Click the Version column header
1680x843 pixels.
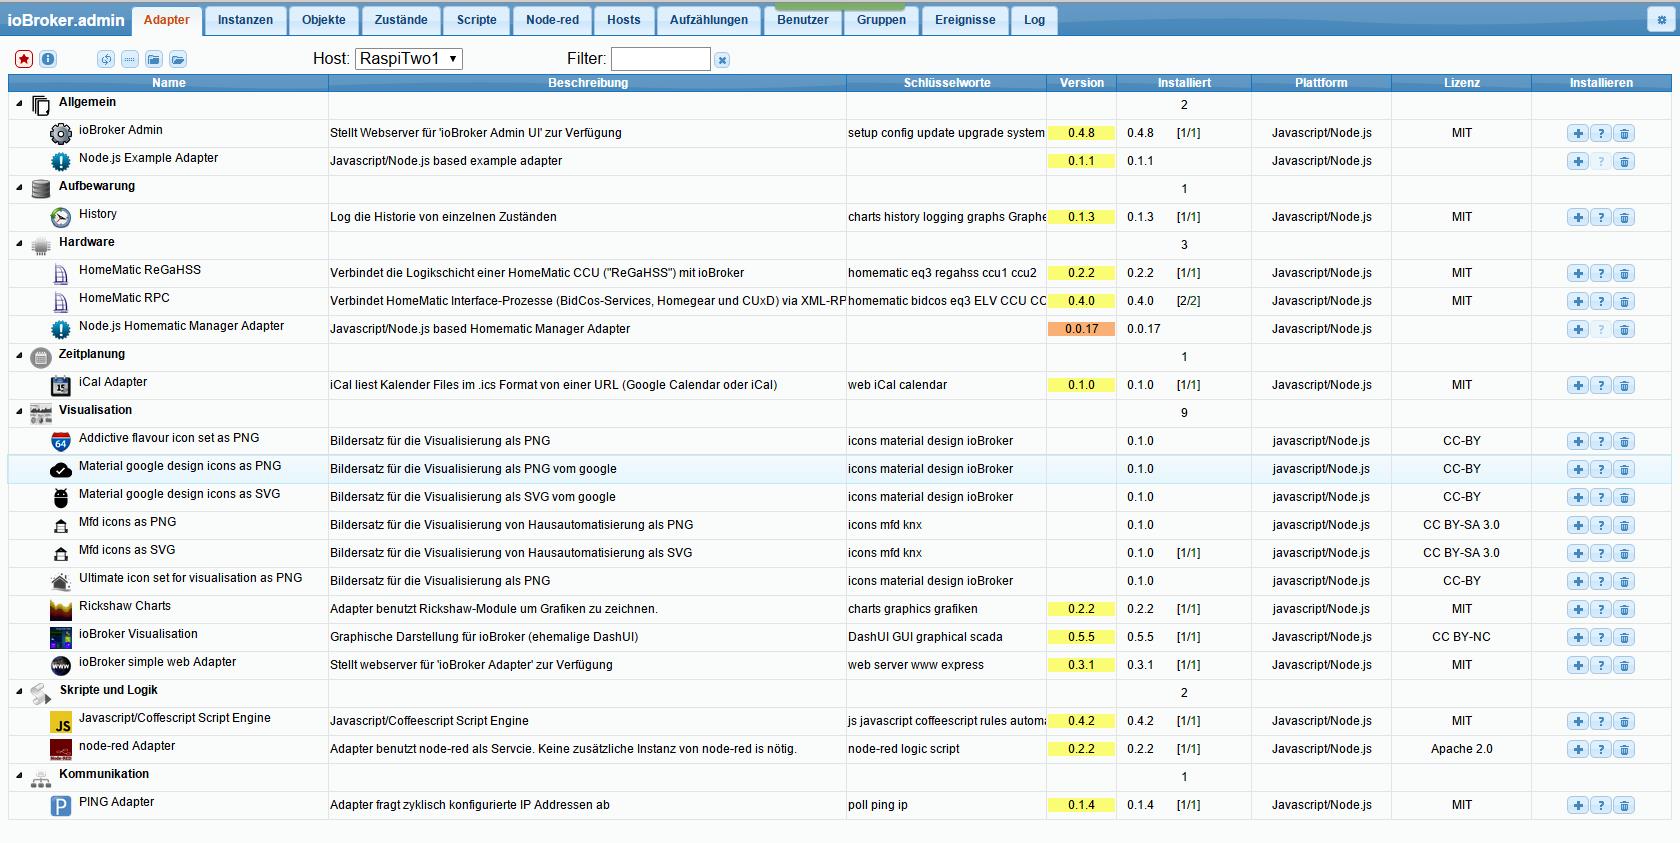pyautogui.click(x=1081, y=83)
